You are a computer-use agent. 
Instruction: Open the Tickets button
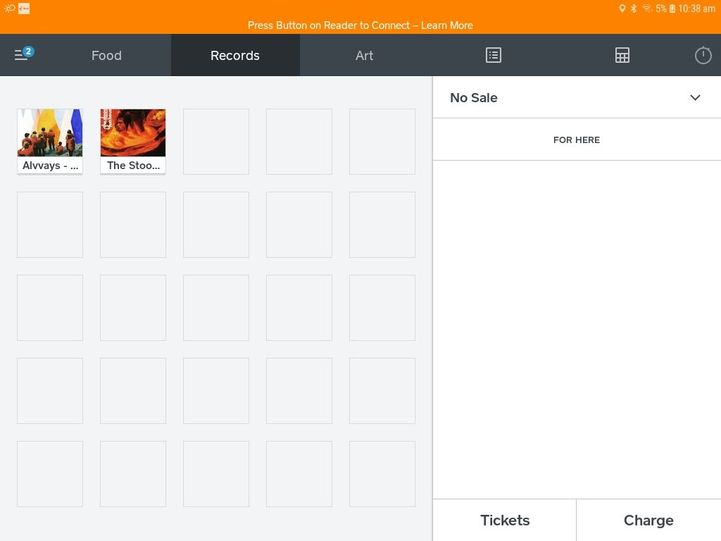coord(504,520)
